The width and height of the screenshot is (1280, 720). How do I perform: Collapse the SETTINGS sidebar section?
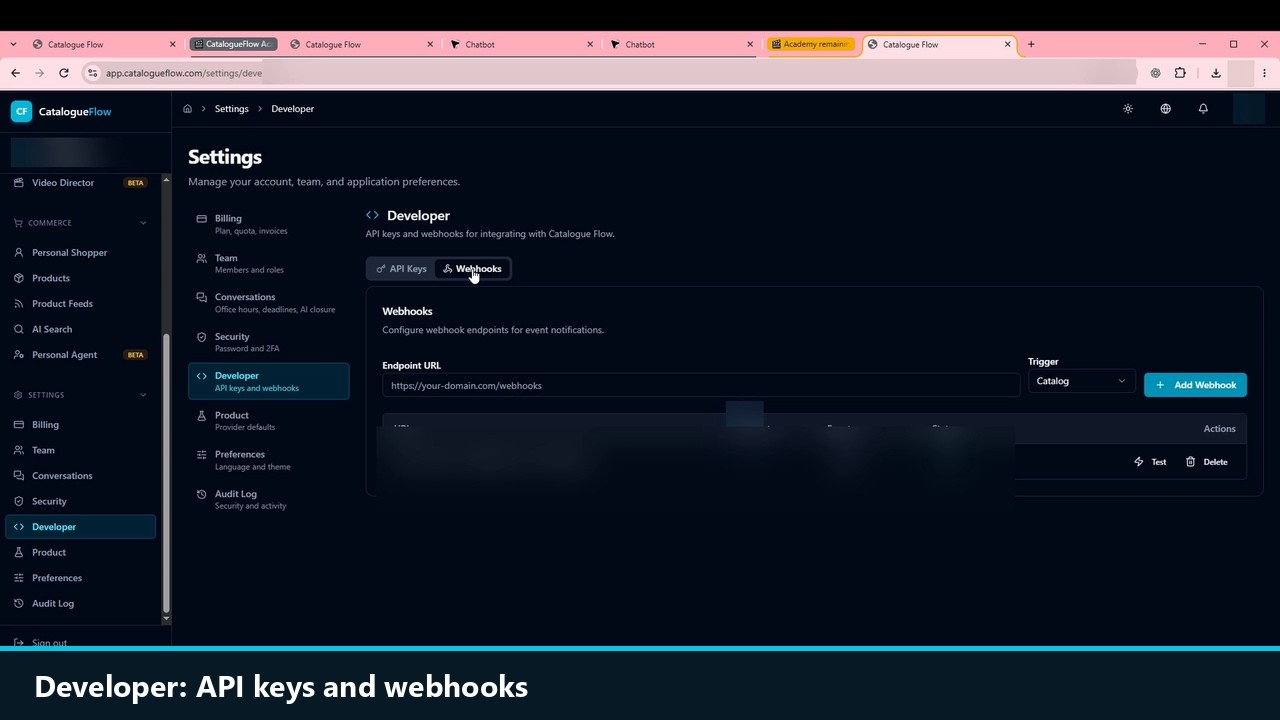pos(143,395)
